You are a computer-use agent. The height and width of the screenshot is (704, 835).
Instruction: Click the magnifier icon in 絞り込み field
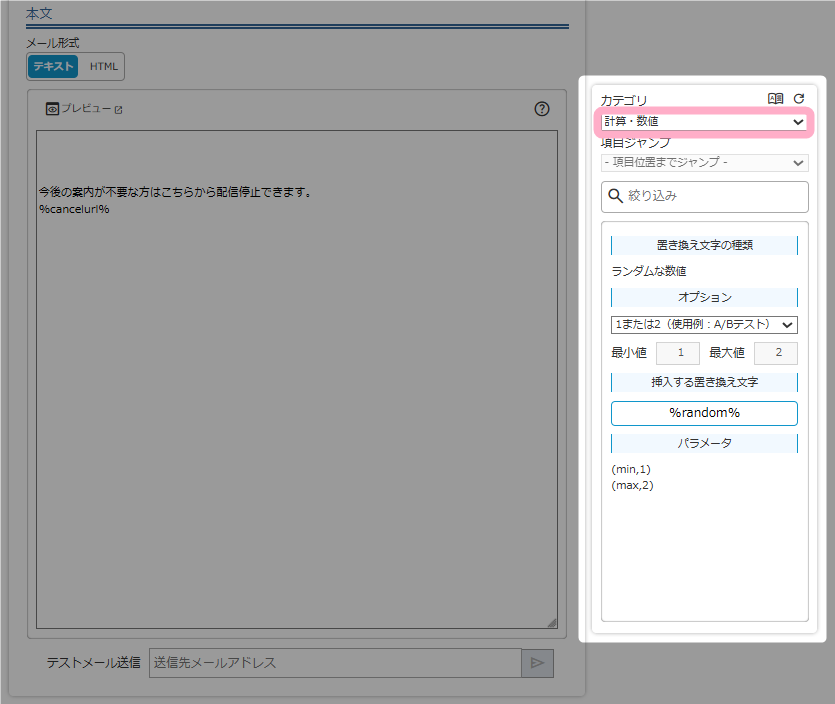coord(615,196)
